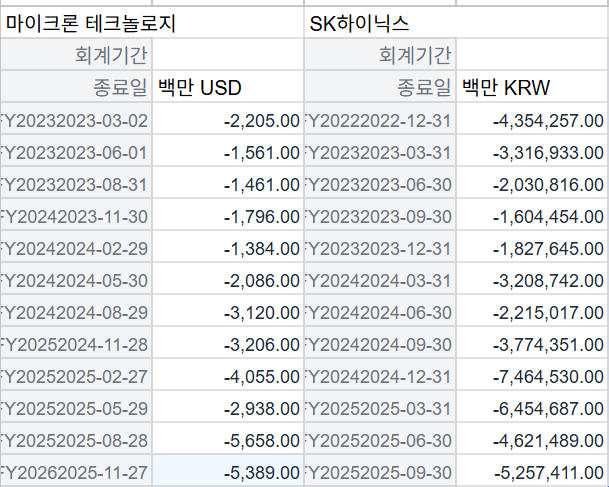Select the date cell 2025-02-27

tap(76, 375)
